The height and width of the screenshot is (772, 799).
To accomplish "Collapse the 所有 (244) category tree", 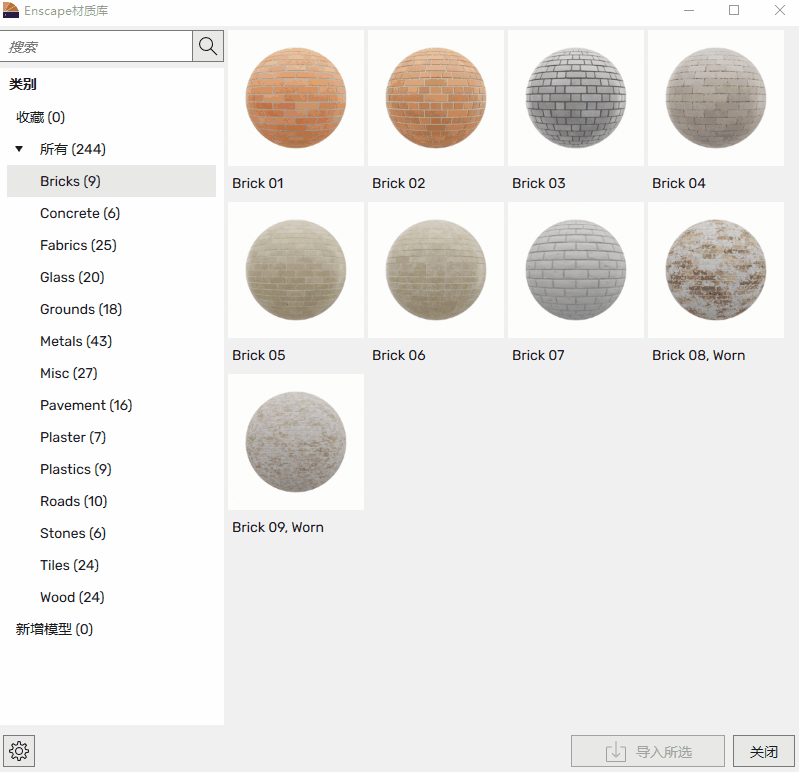I will 19,149.
